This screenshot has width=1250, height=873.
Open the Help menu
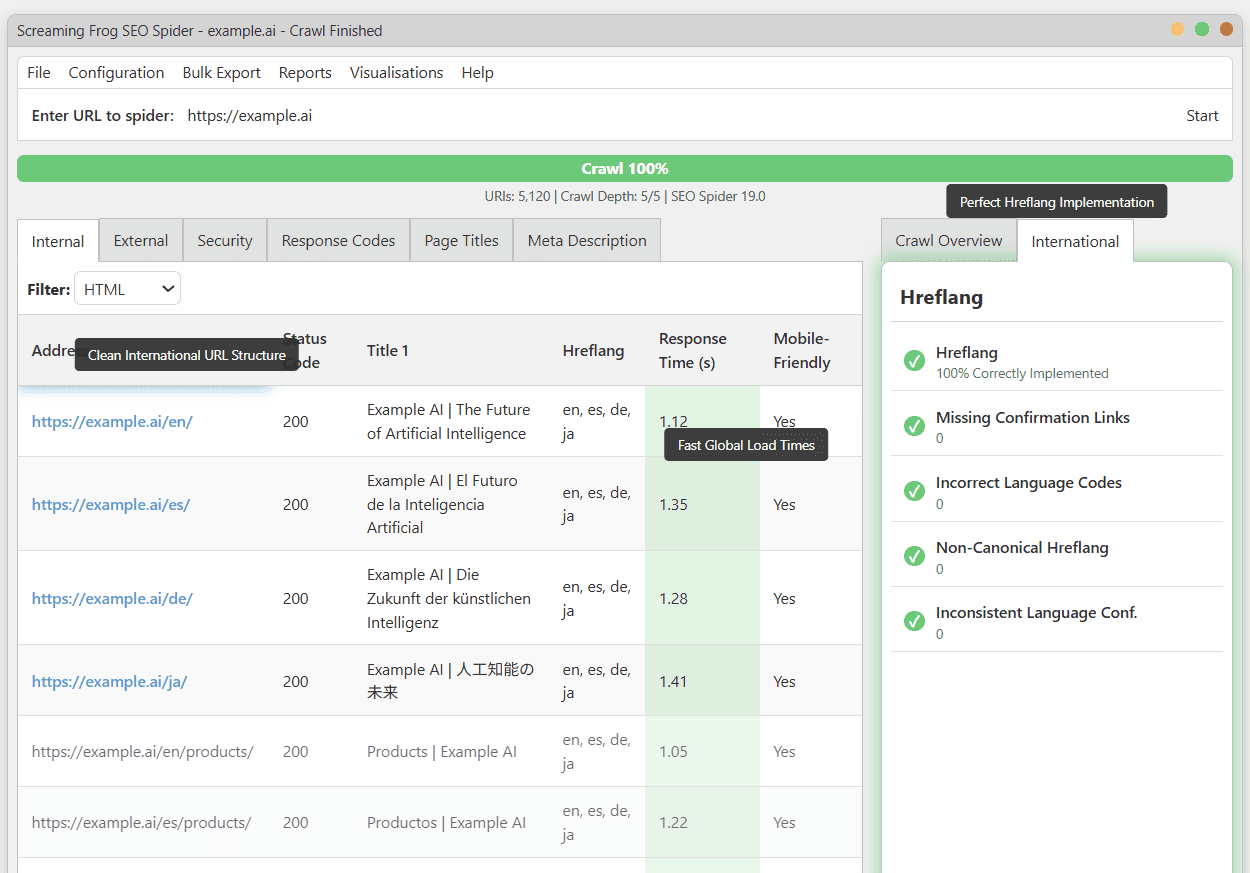click(477, 73)
